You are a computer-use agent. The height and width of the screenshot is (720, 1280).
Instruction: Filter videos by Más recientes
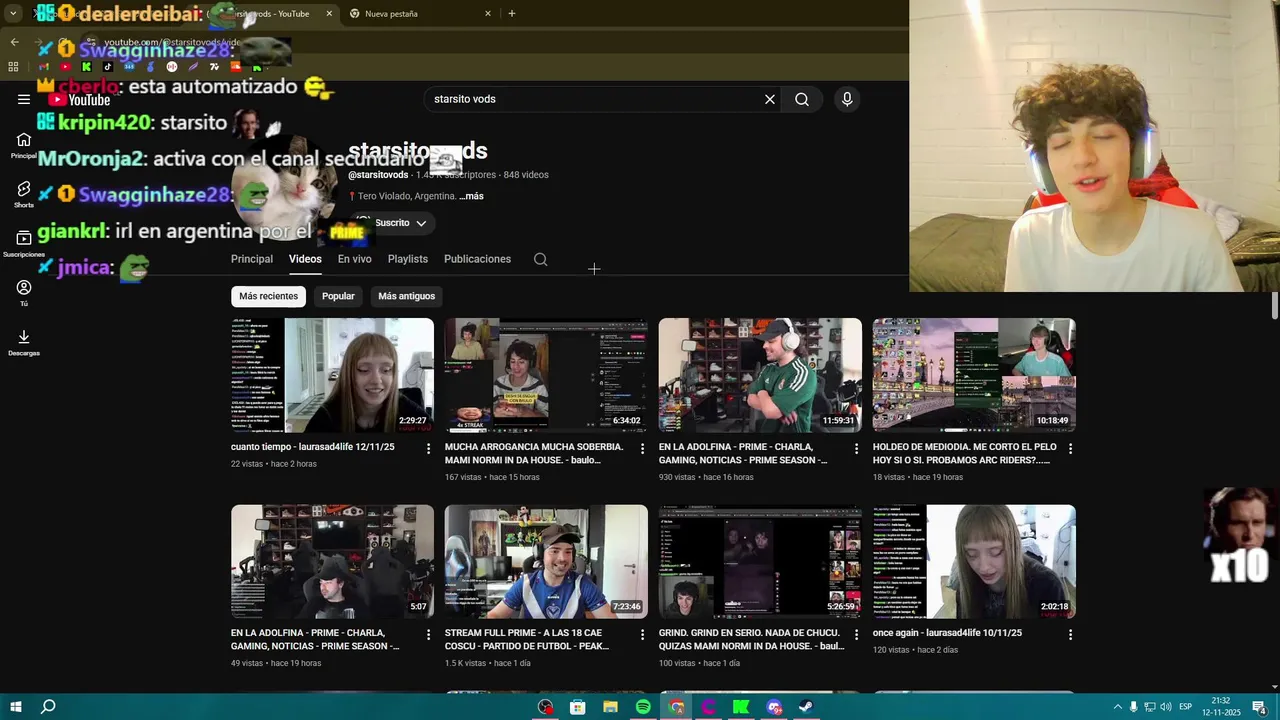(x=268, y=296)
